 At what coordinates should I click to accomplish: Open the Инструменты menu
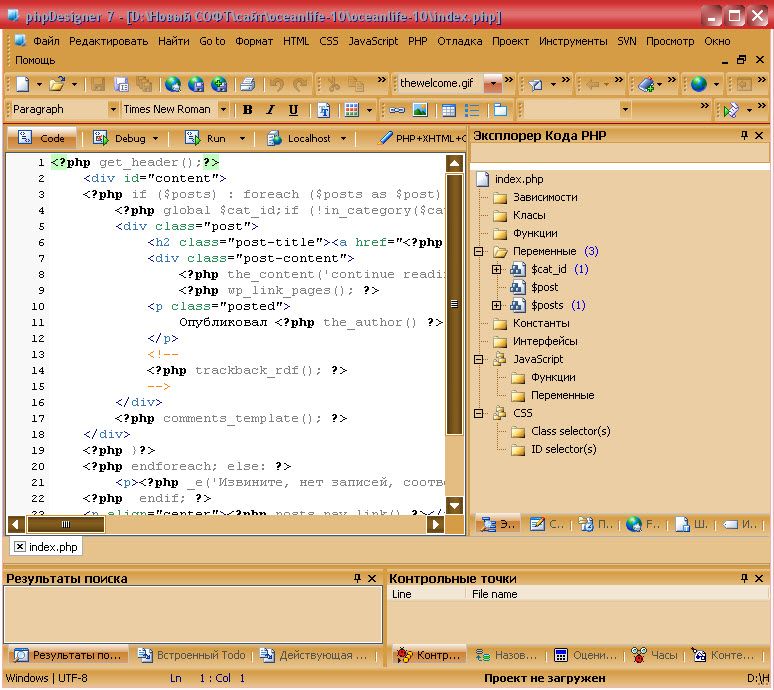[572, 41]
